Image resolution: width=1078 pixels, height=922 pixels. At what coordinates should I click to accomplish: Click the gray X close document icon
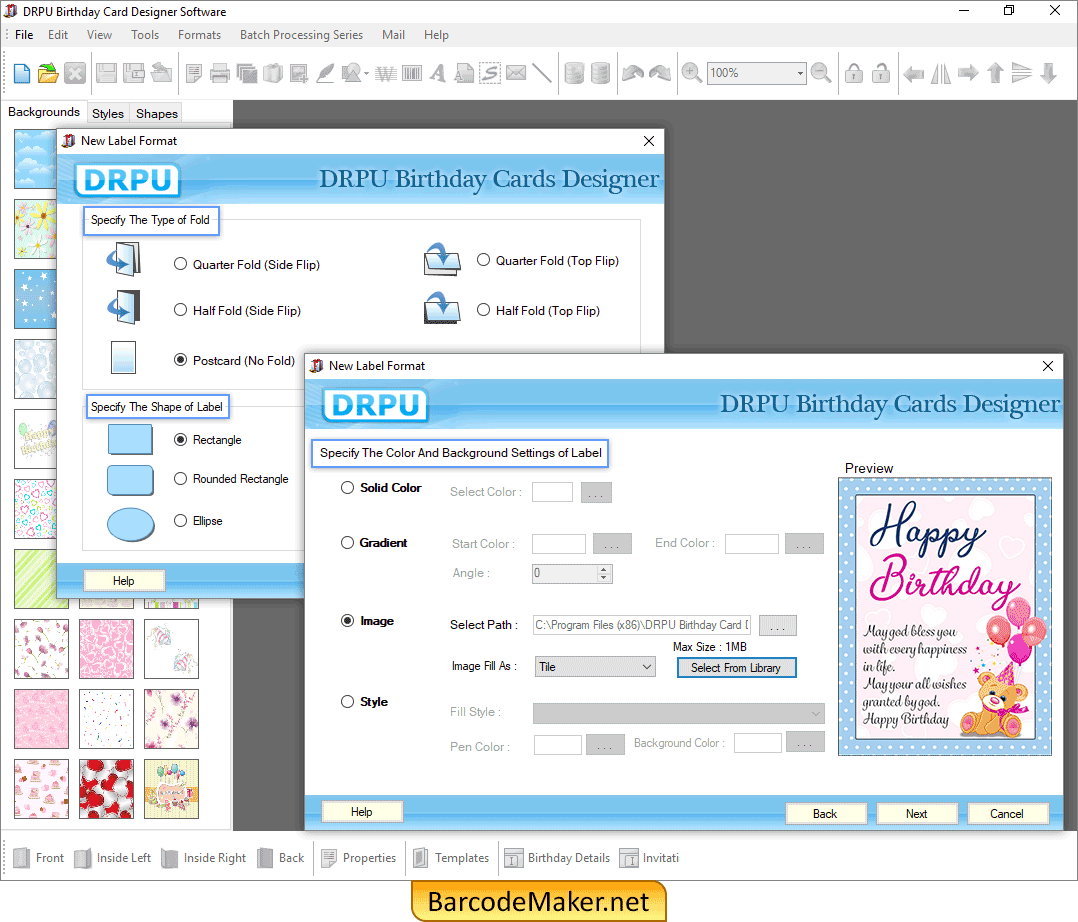point(75,73)
